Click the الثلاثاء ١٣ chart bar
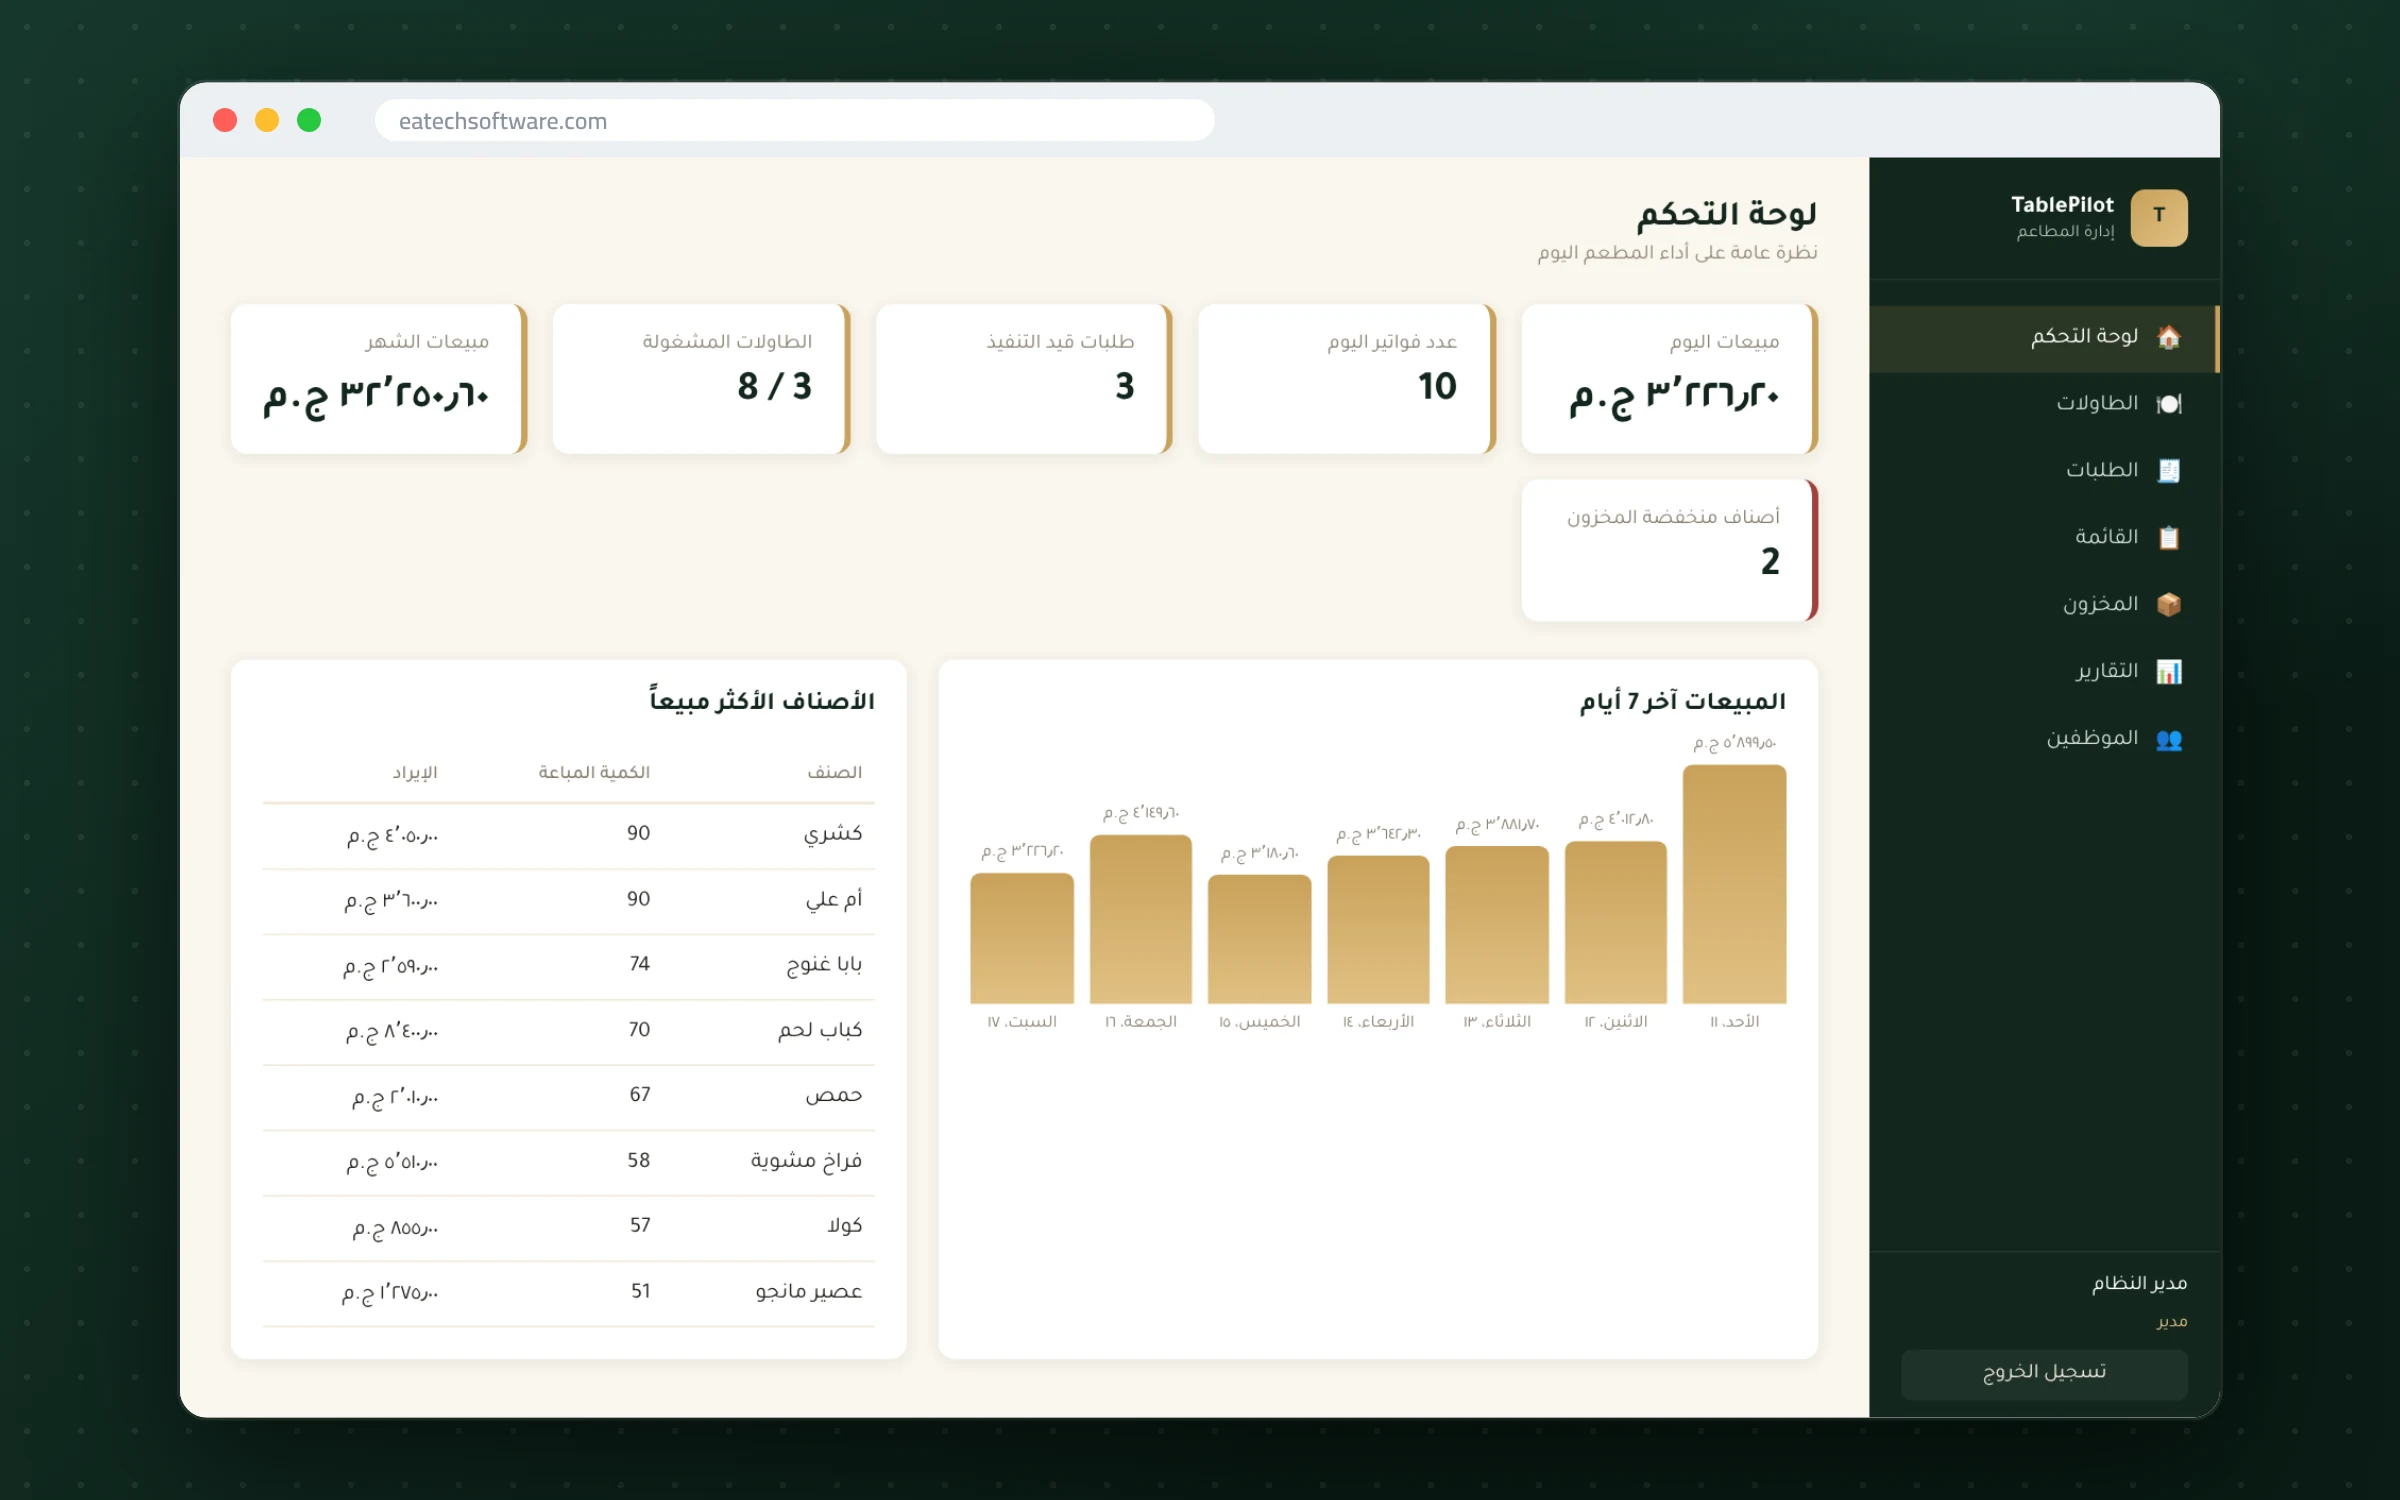 pyautogui.click(x=1496, y=925)
